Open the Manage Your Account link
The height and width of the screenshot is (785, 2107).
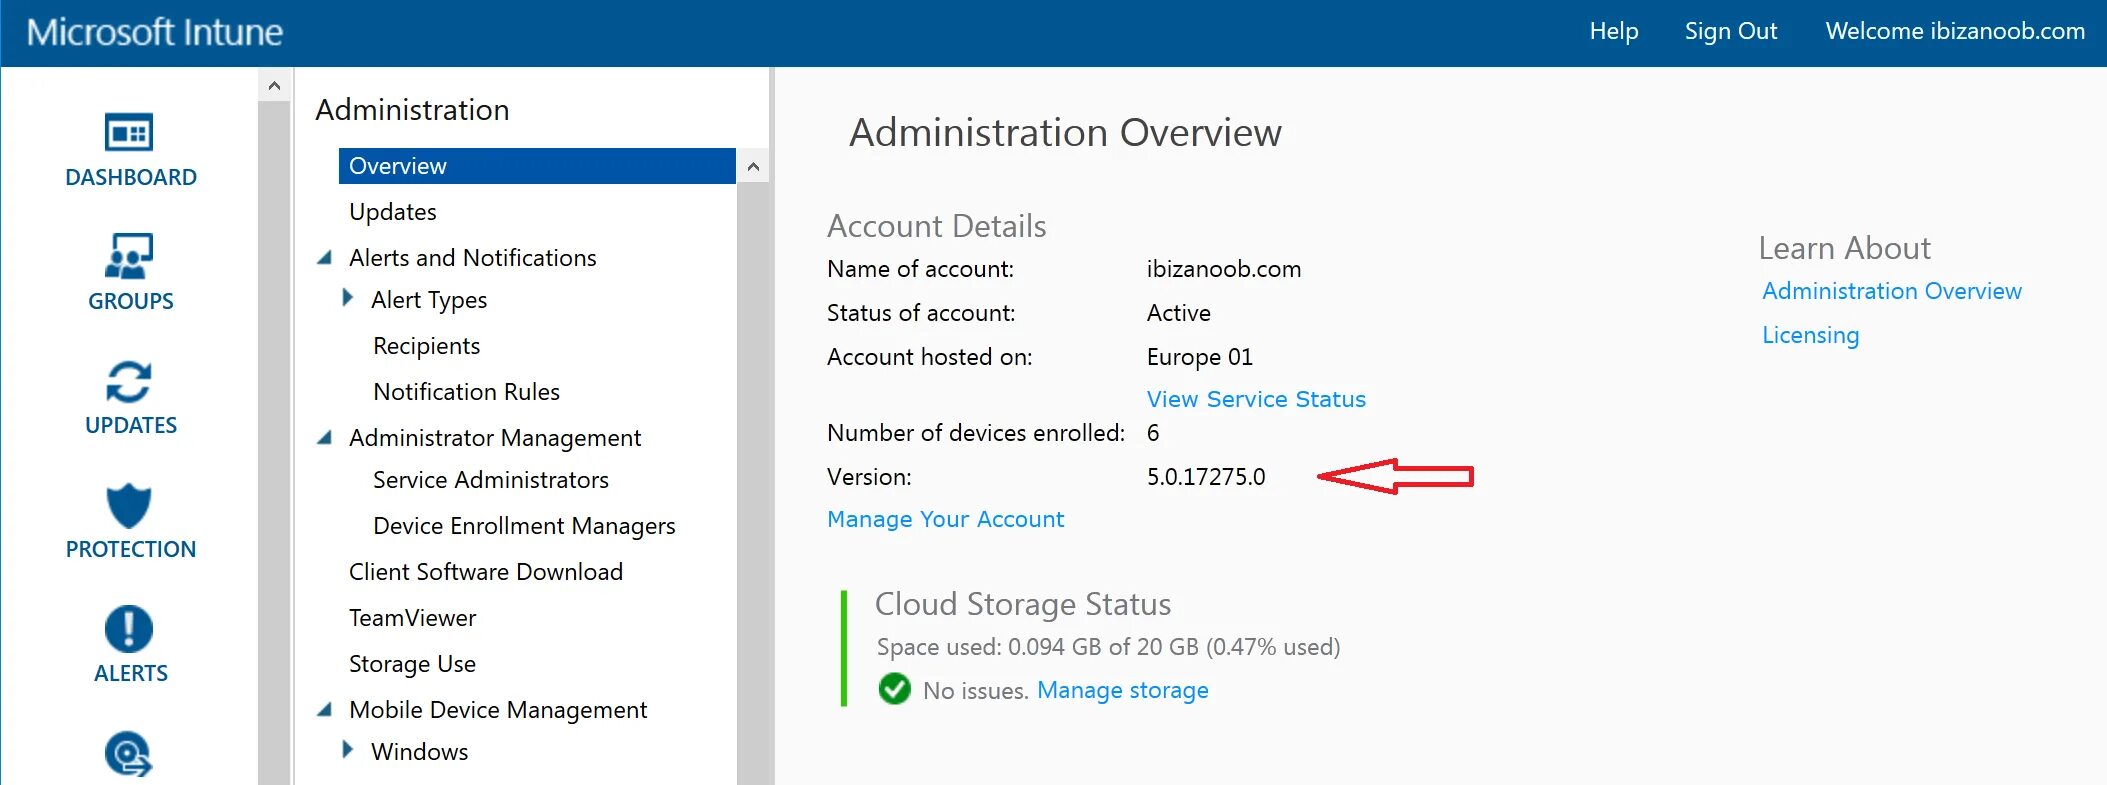coord(945,519)
